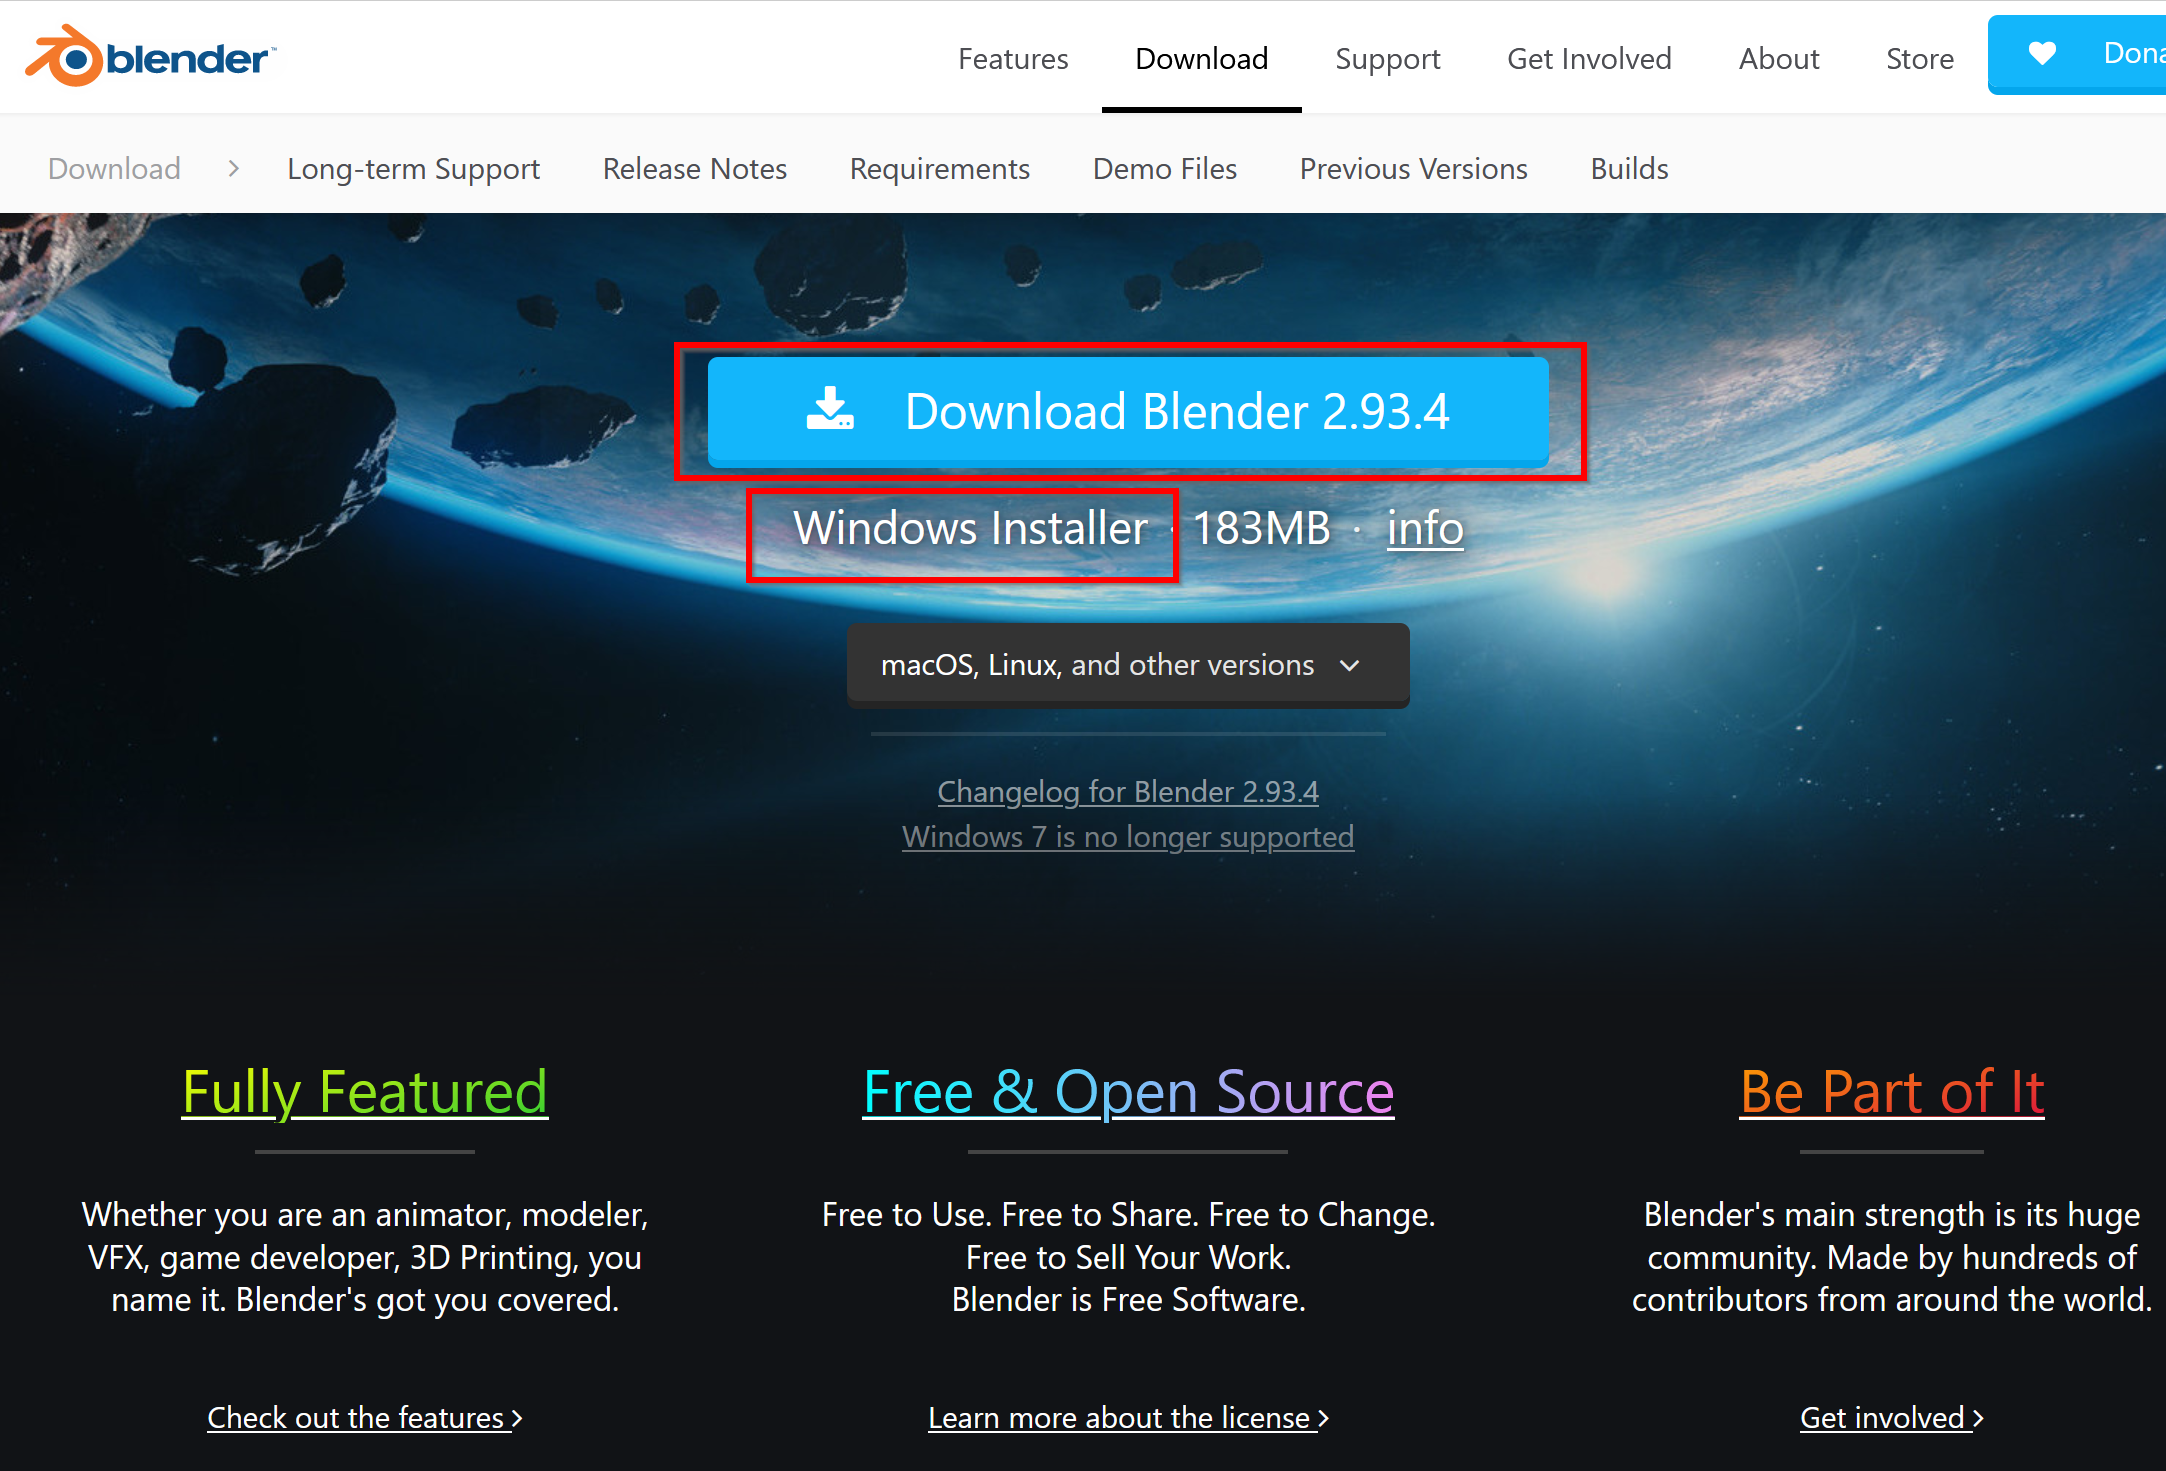Click the chevron after Download breadcrumb
The width and height of the screenshot is (2166, 1471).
[233, 168]
